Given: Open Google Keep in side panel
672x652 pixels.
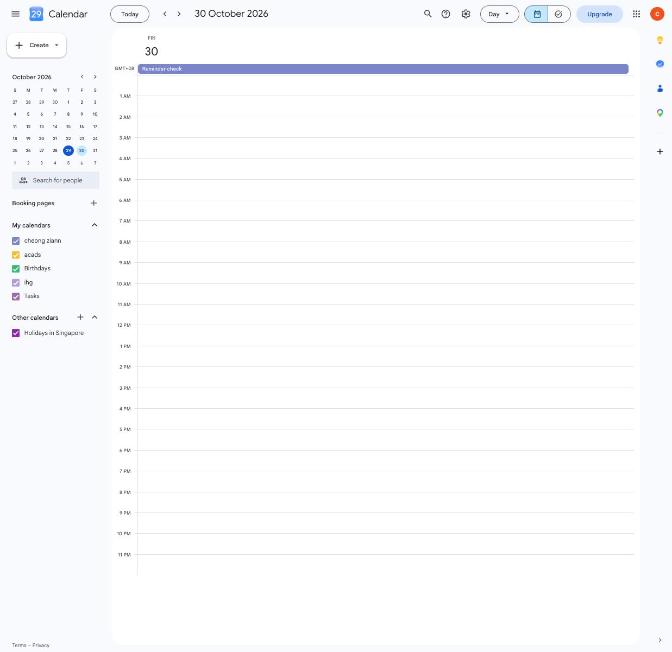Looking at the screenshot, I should [660, 40].
